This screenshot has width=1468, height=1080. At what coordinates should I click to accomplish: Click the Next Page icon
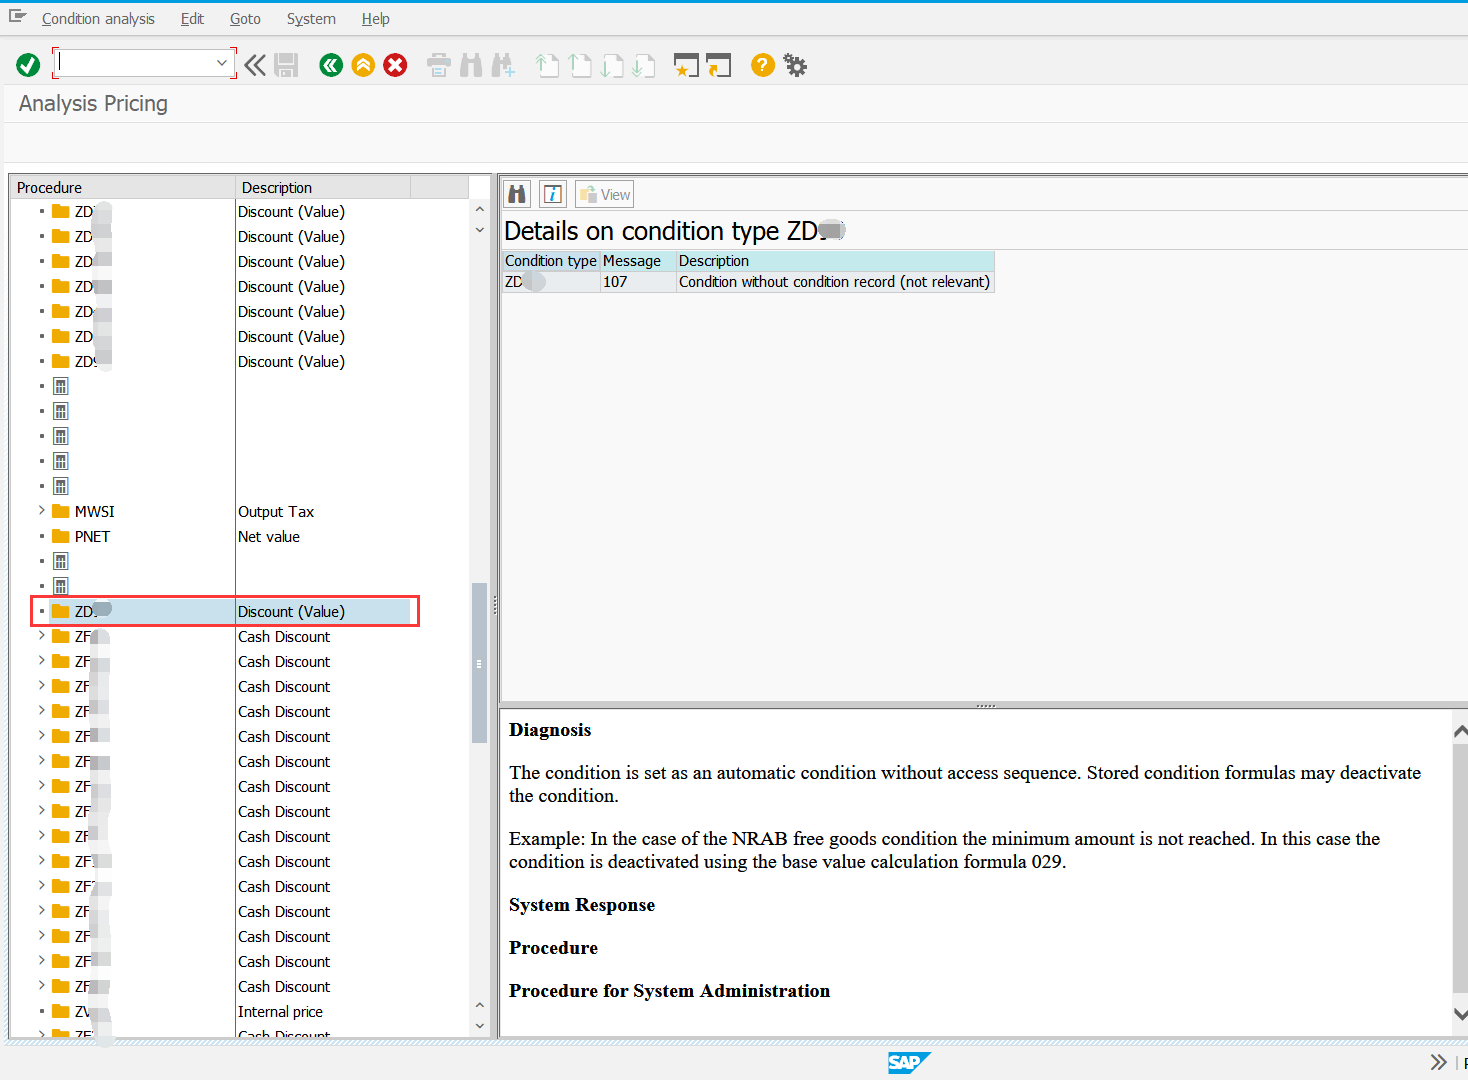pos(612,65)
